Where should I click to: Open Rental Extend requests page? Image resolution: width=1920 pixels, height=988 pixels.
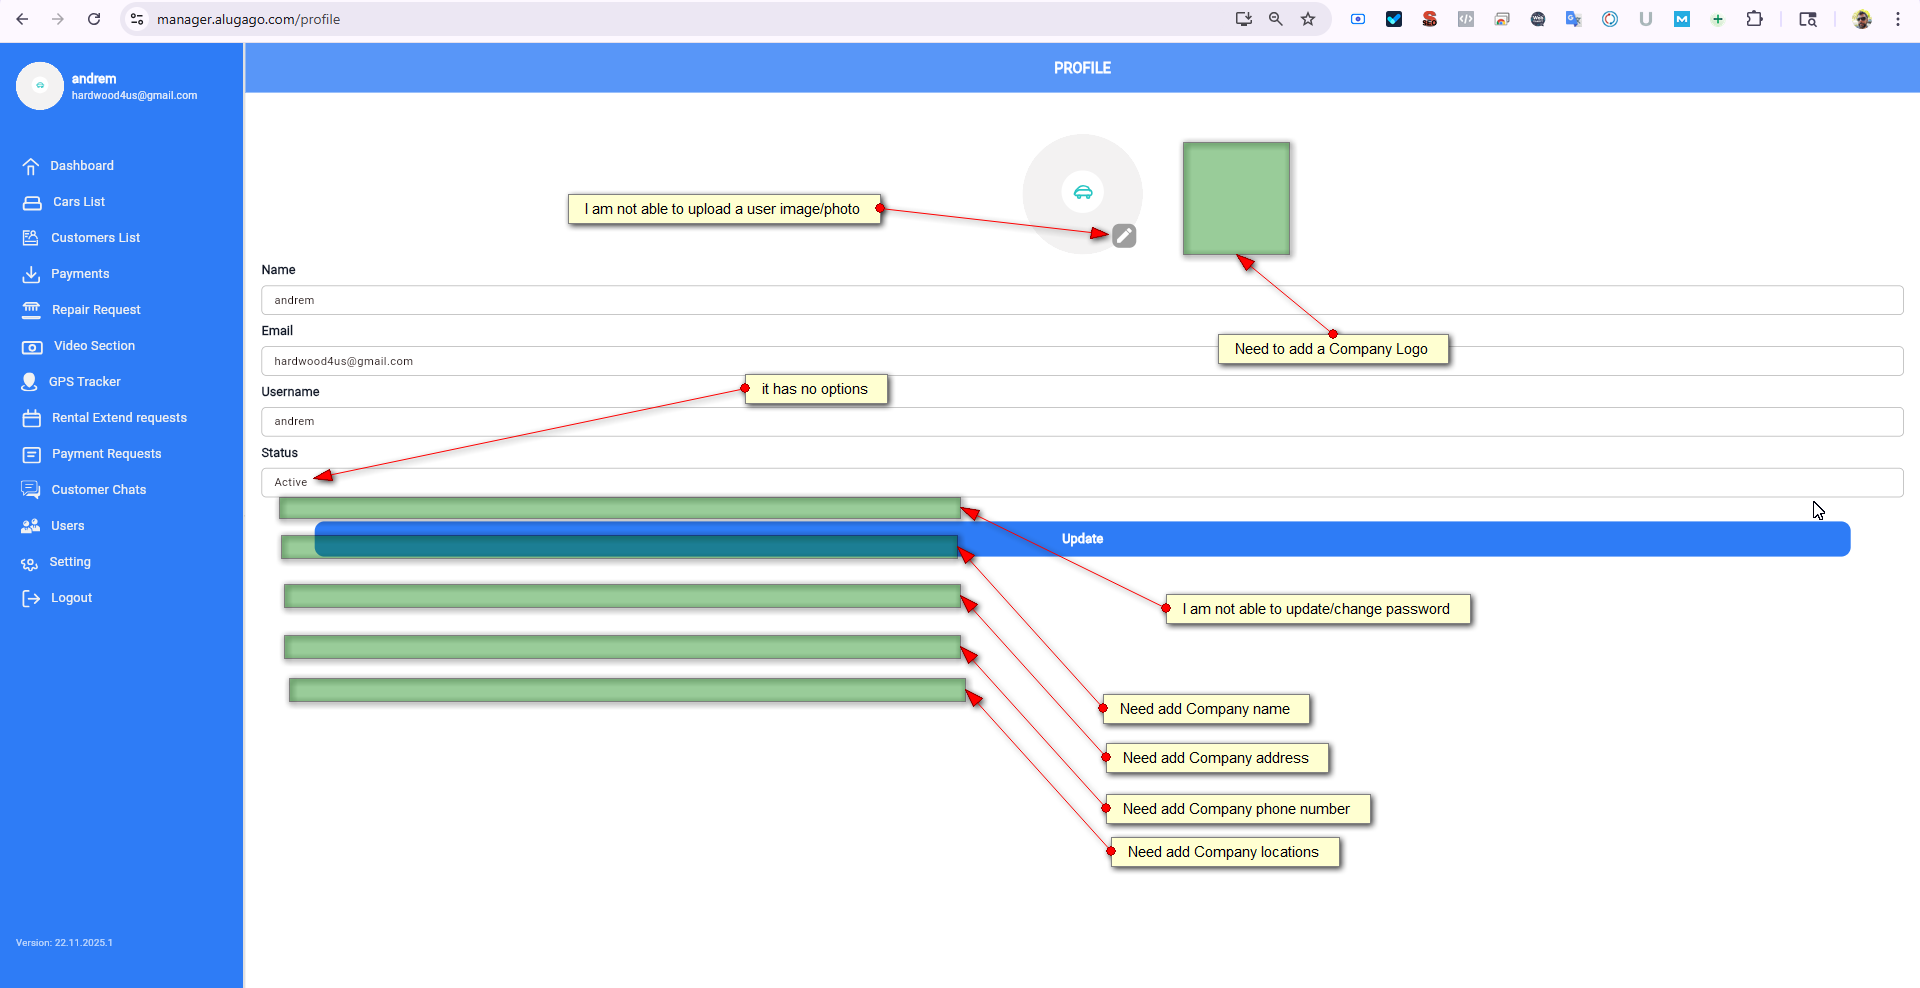119,418
